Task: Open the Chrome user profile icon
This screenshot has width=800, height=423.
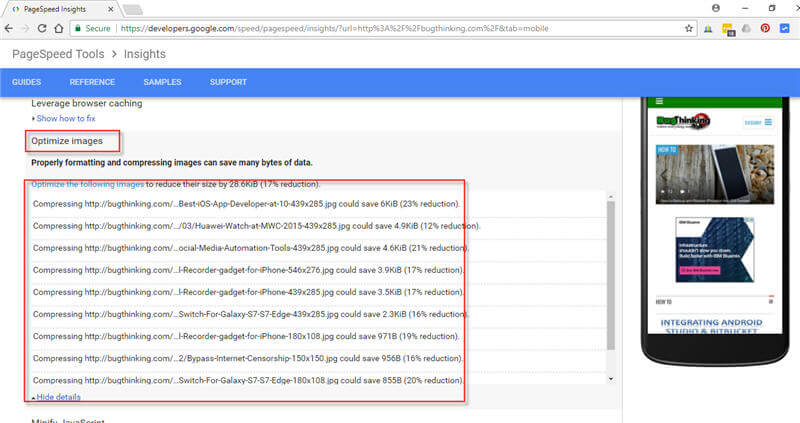Action: click(716, 8)
